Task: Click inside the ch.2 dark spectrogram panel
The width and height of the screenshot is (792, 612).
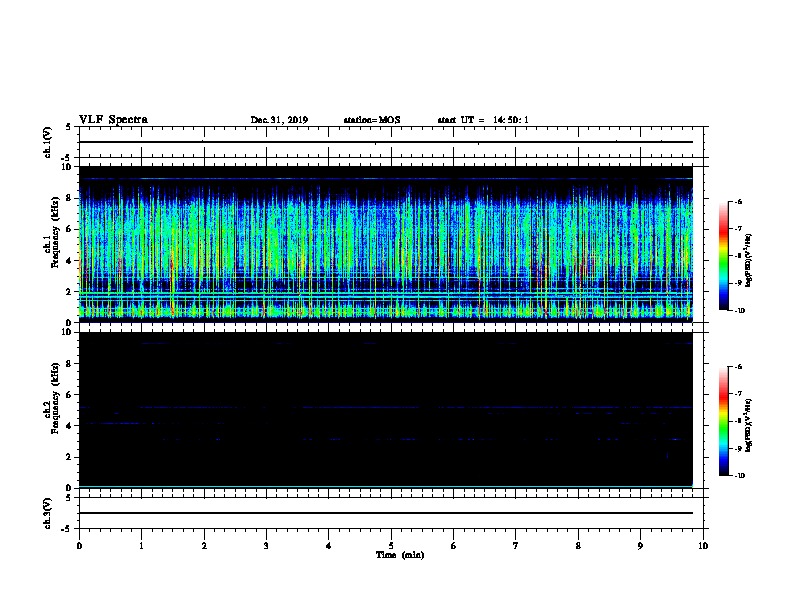Action: pyautogui.click(x=385, y=410)
